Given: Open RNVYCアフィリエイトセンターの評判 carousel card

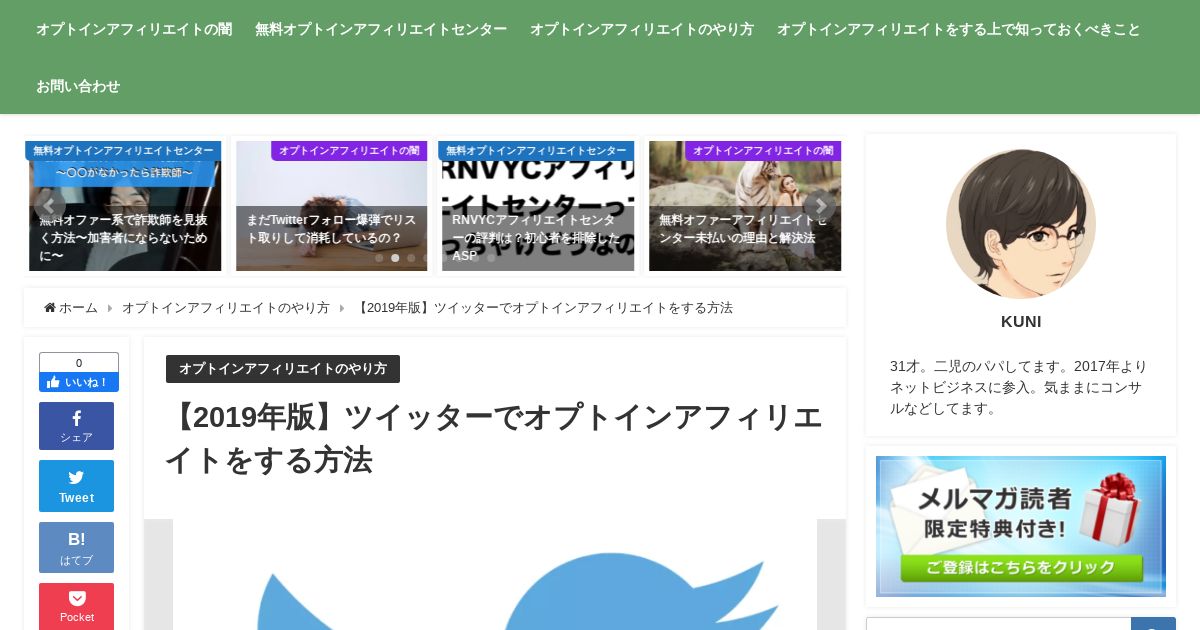Looking at the screenshot, I should [538, 206].
